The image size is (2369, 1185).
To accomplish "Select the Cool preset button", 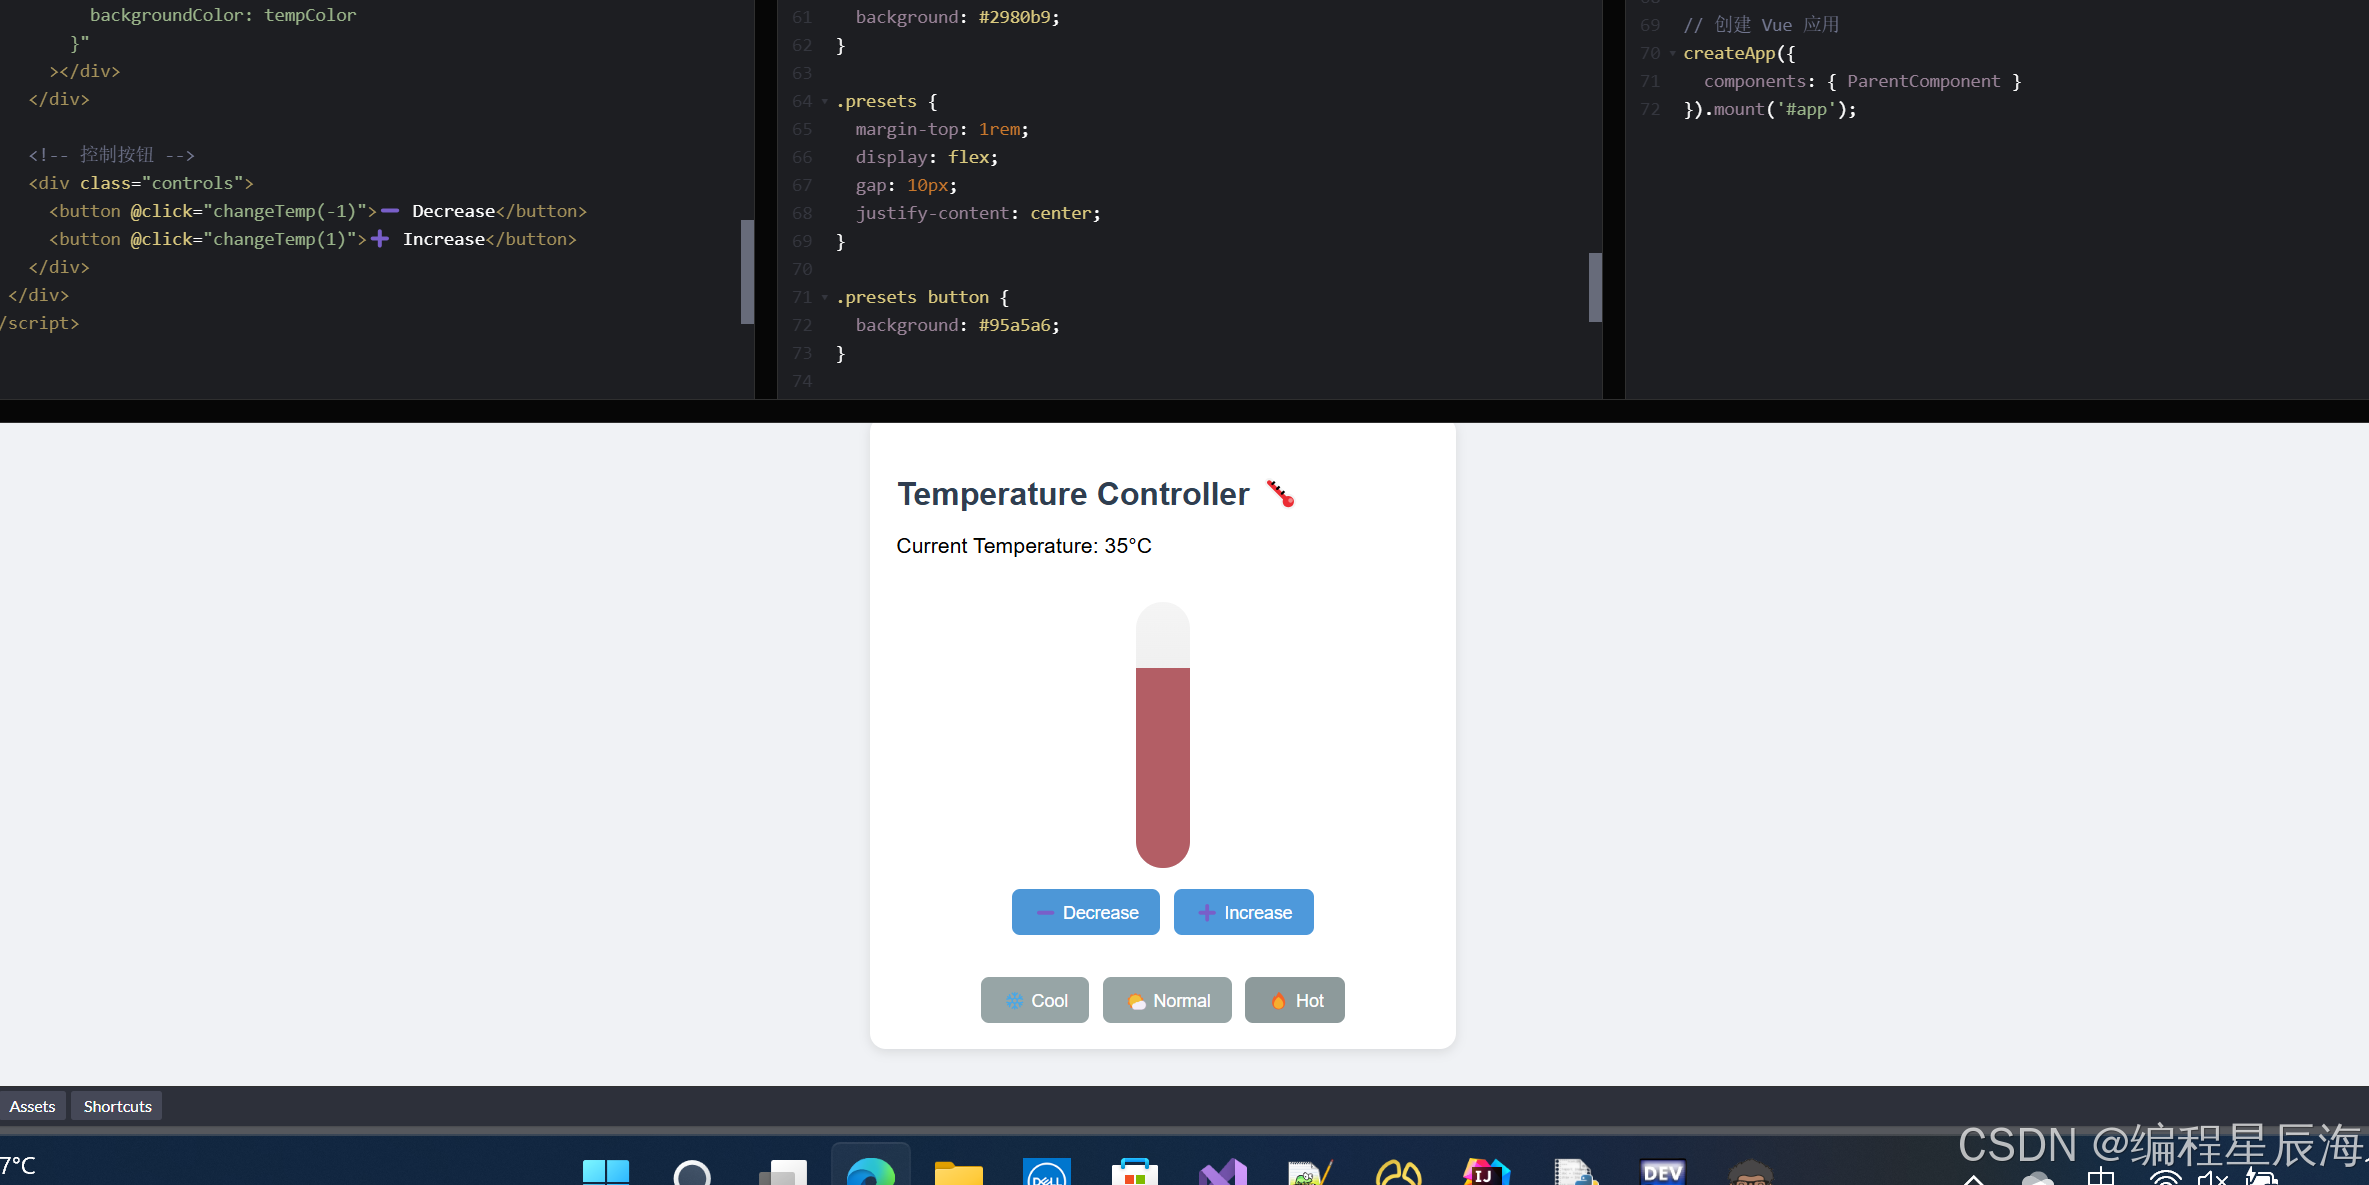I will (1034, 1000).
